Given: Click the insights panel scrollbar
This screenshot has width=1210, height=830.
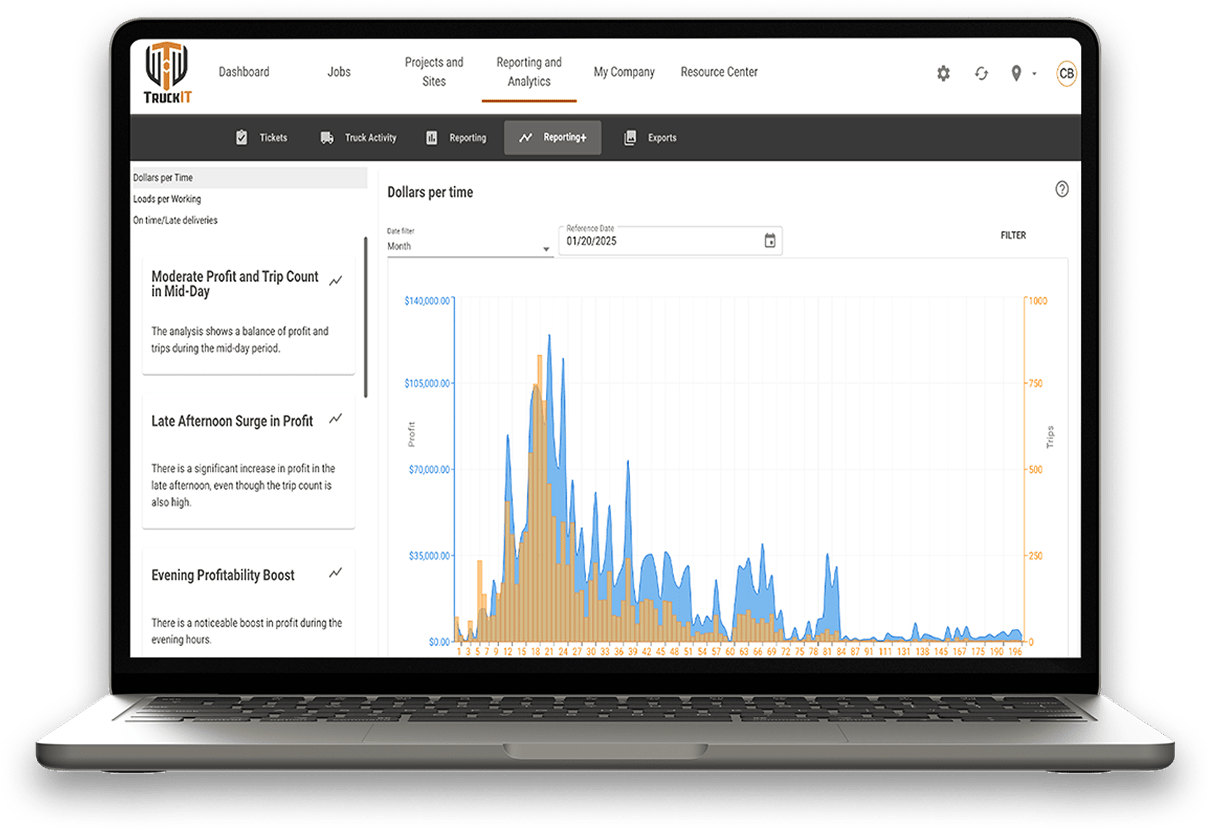Looking at the screenshot, I should [365, 316].
